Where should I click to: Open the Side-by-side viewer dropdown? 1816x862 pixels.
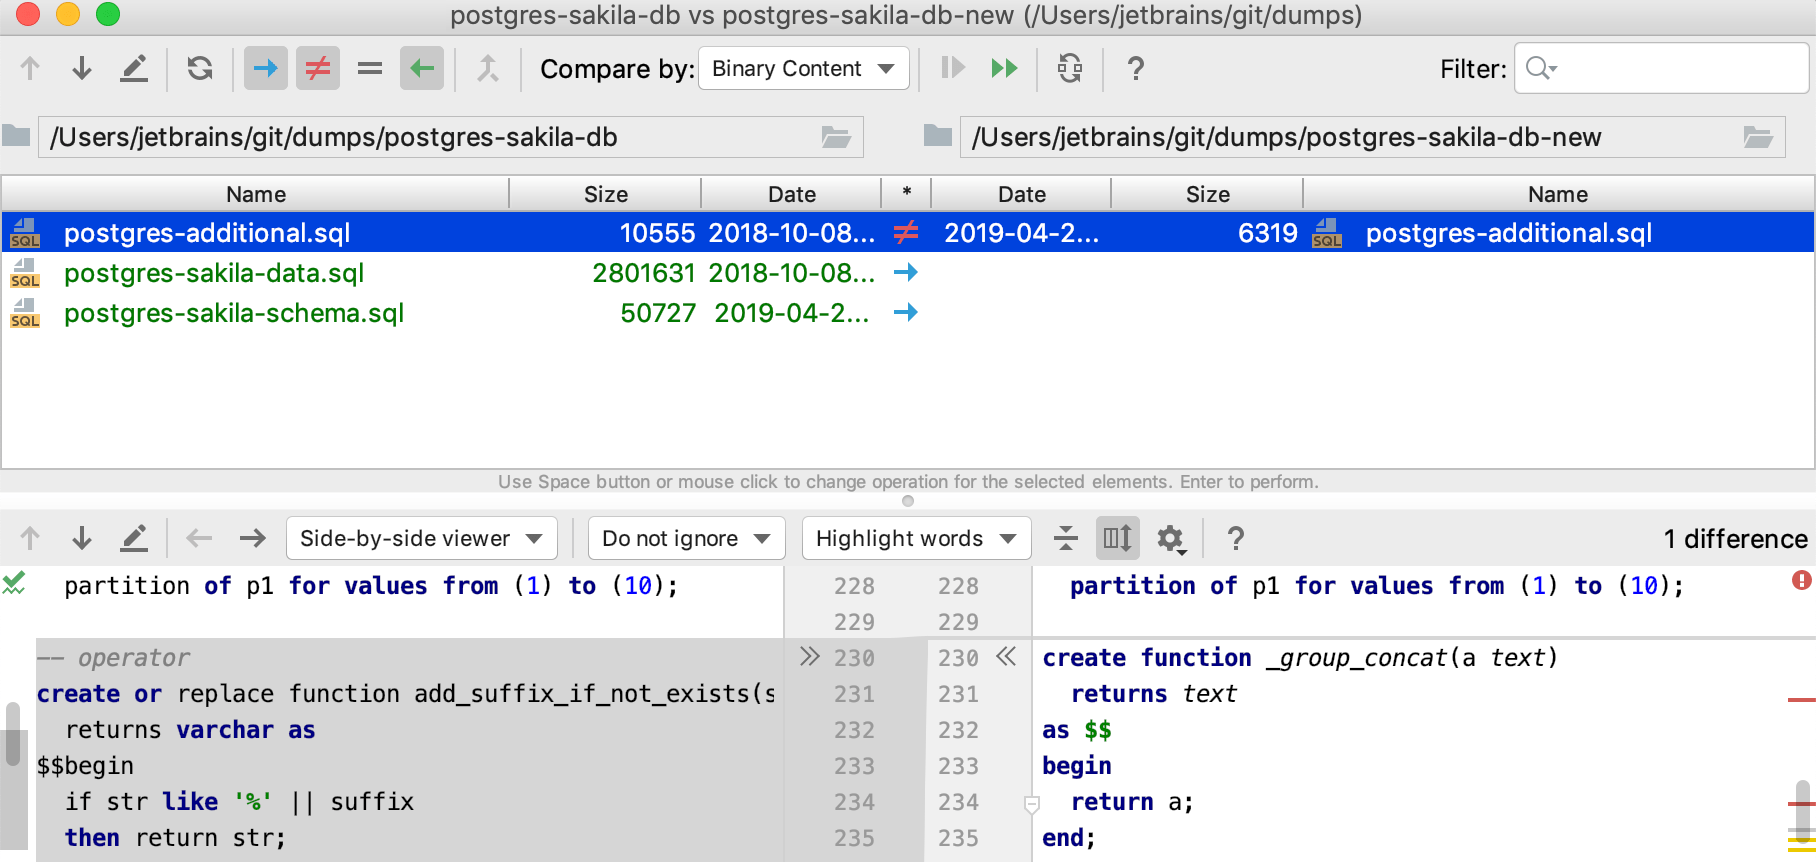[421, 538]
